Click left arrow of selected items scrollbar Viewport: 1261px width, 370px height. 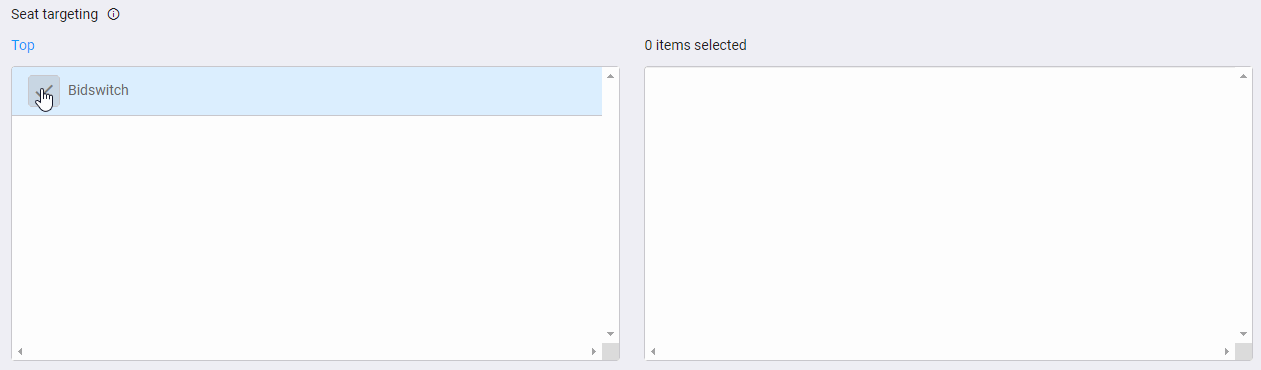(653, 351)
